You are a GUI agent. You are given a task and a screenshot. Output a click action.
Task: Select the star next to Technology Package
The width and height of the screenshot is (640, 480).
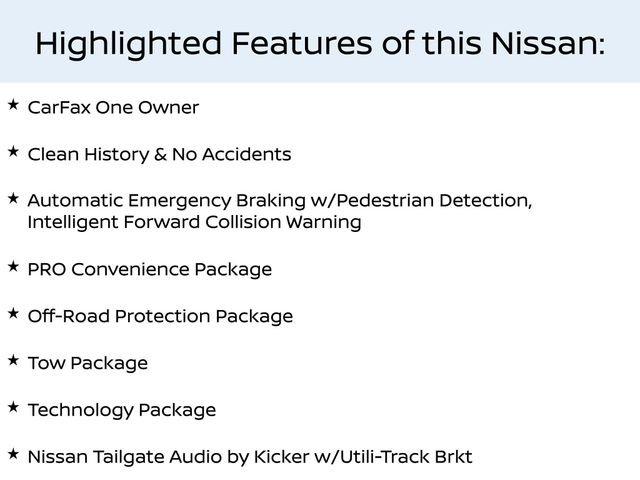pos(12,407)
